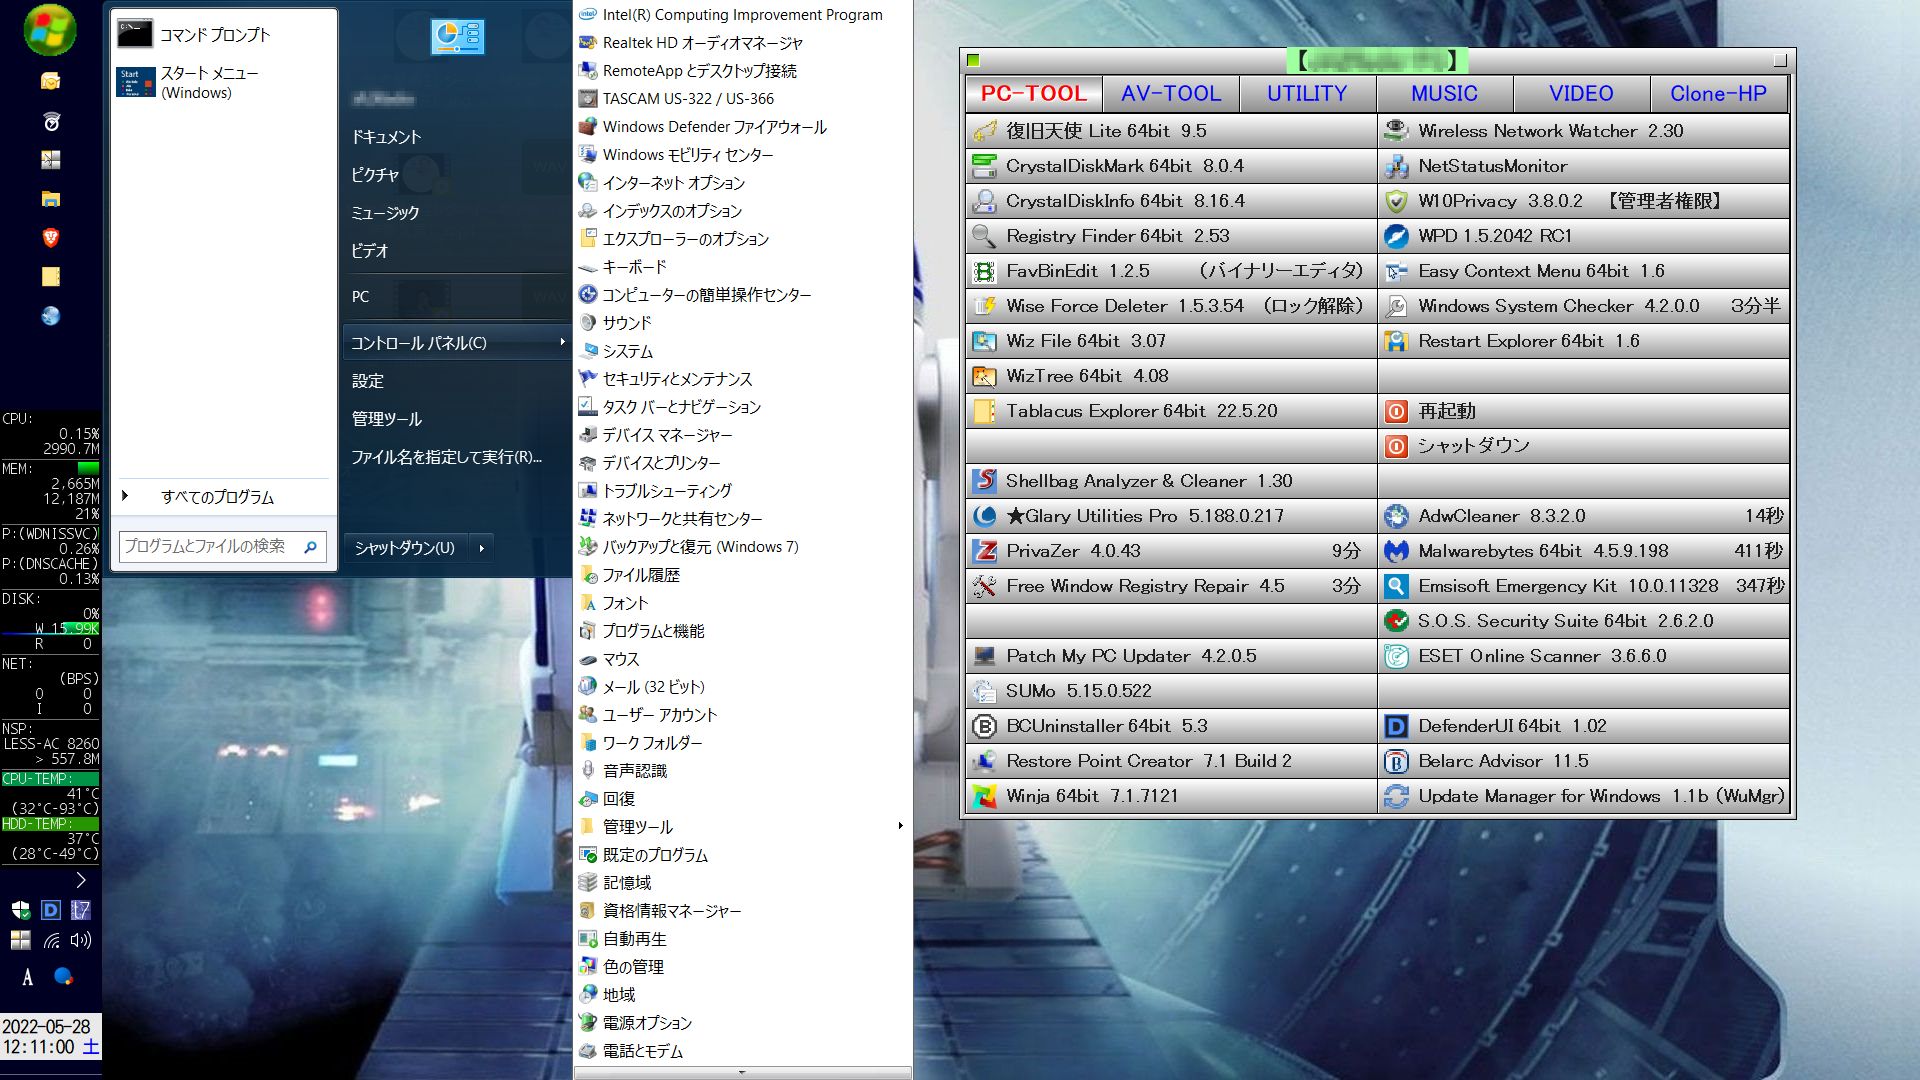Expand すべてのプログラム list
The width and height of the screenshot is (1920, 1080).
tap(219, 497)
